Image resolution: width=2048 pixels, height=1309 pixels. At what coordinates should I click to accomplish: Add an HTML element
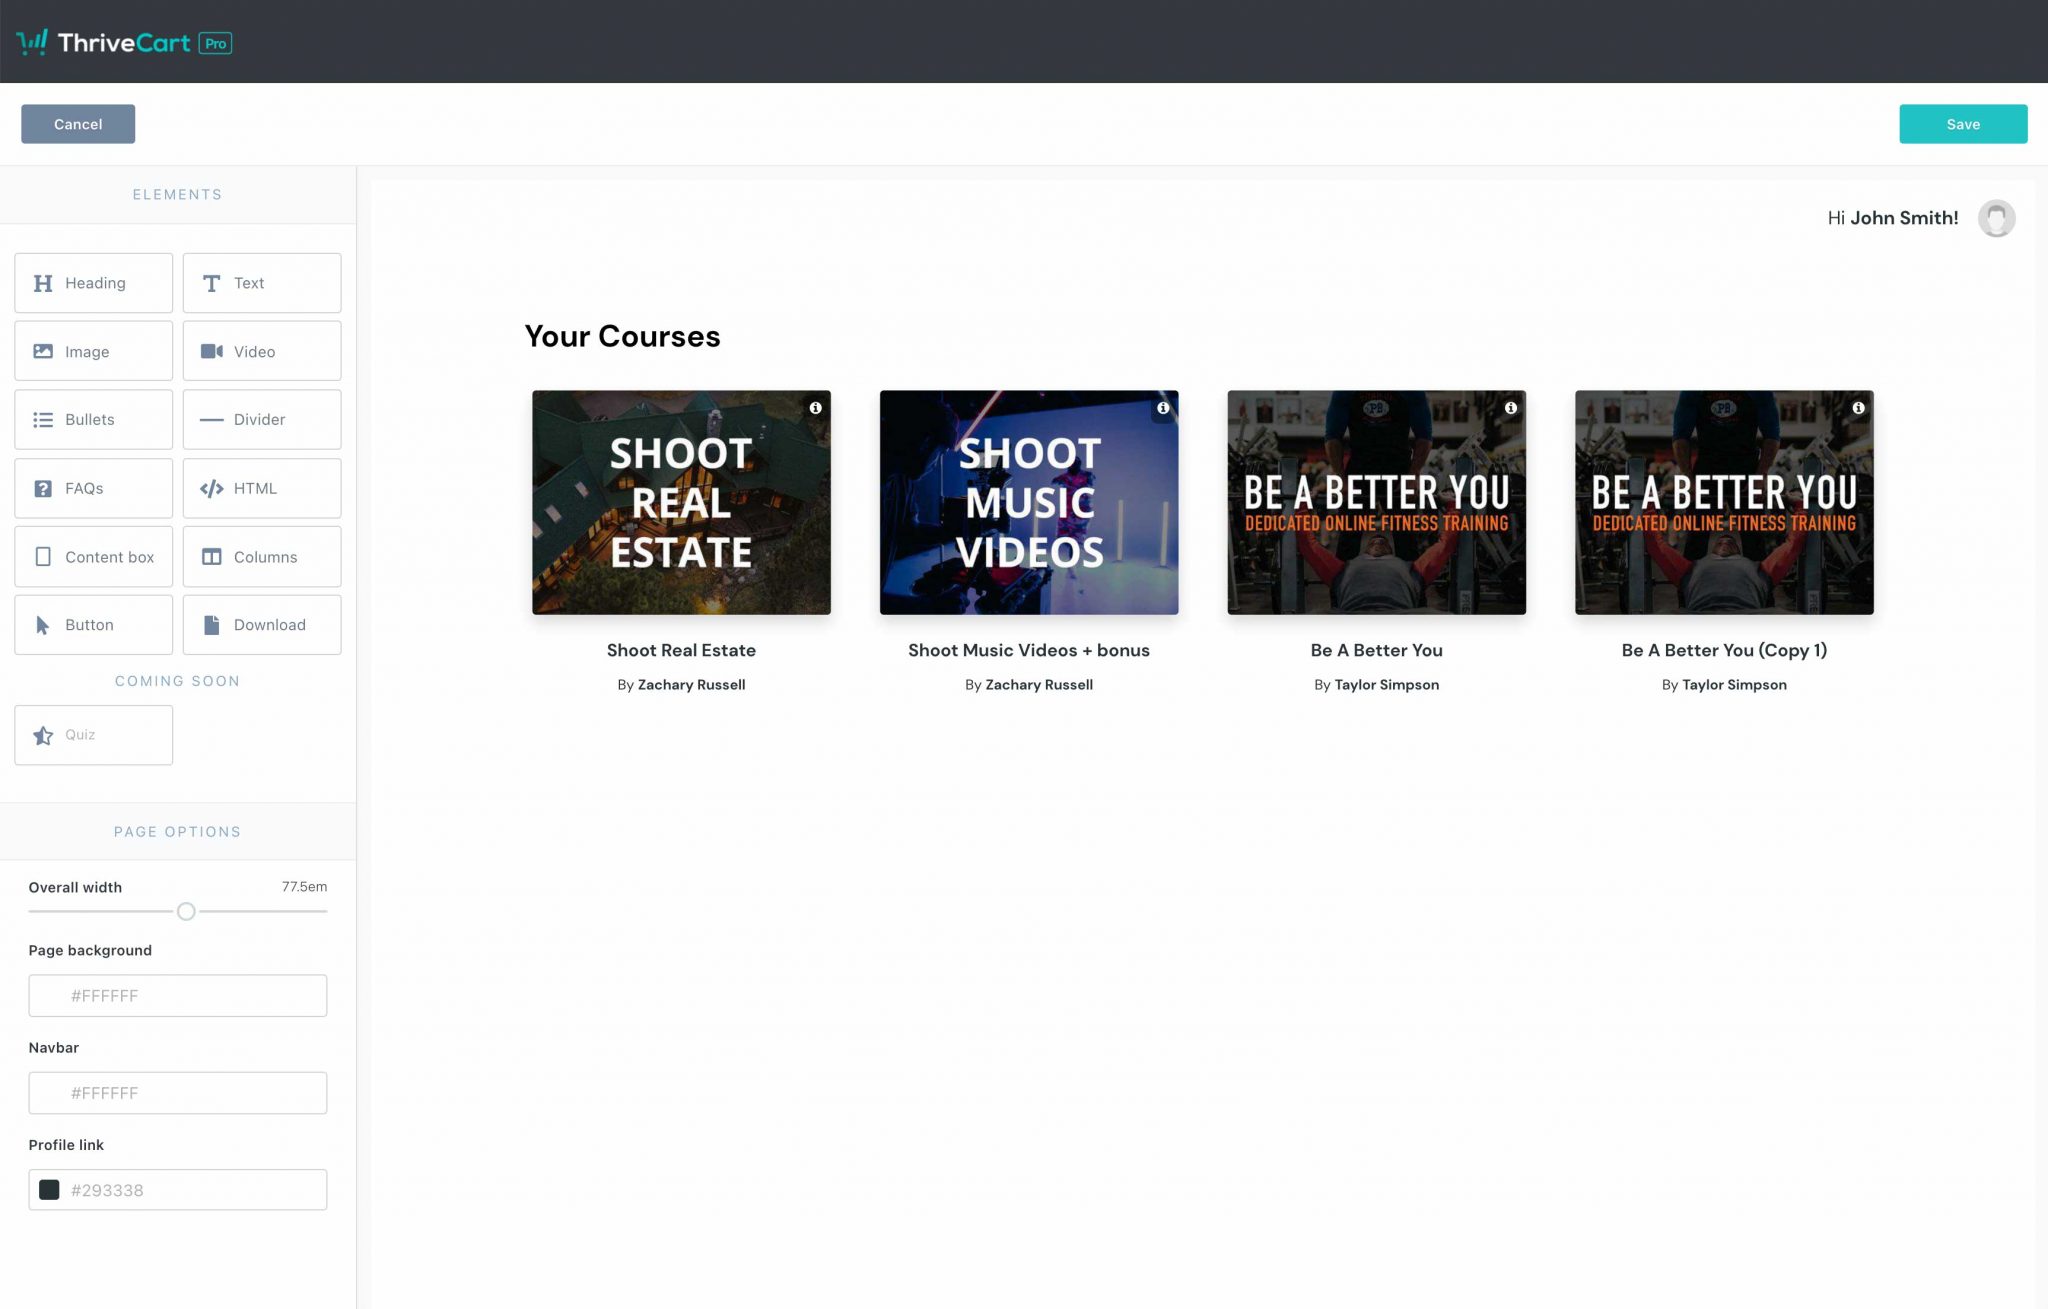(261, 488)
